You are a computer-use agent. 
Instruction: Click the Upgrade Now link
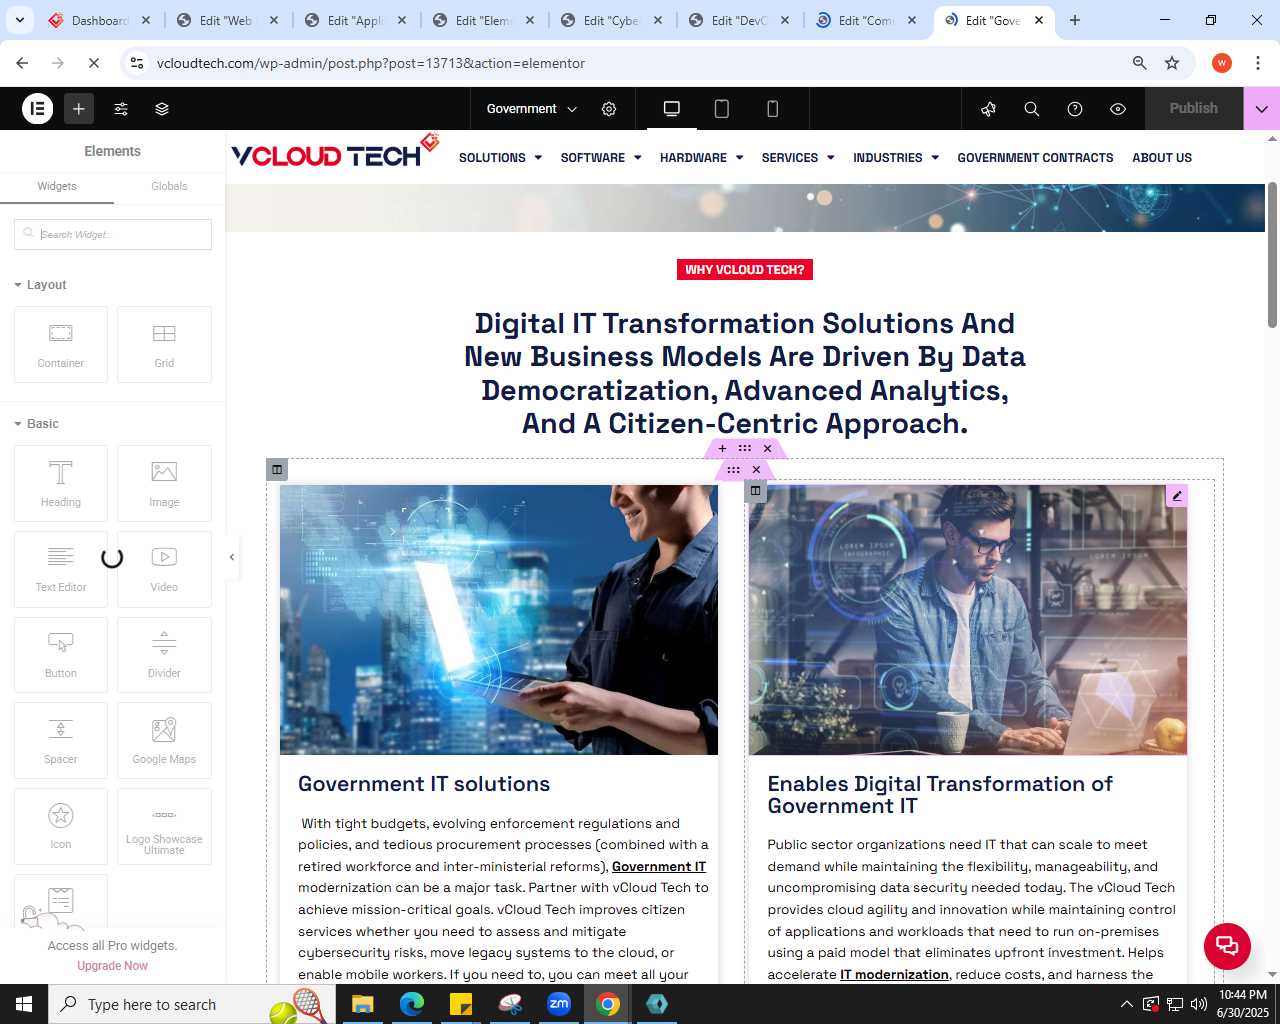pos(112,966)
